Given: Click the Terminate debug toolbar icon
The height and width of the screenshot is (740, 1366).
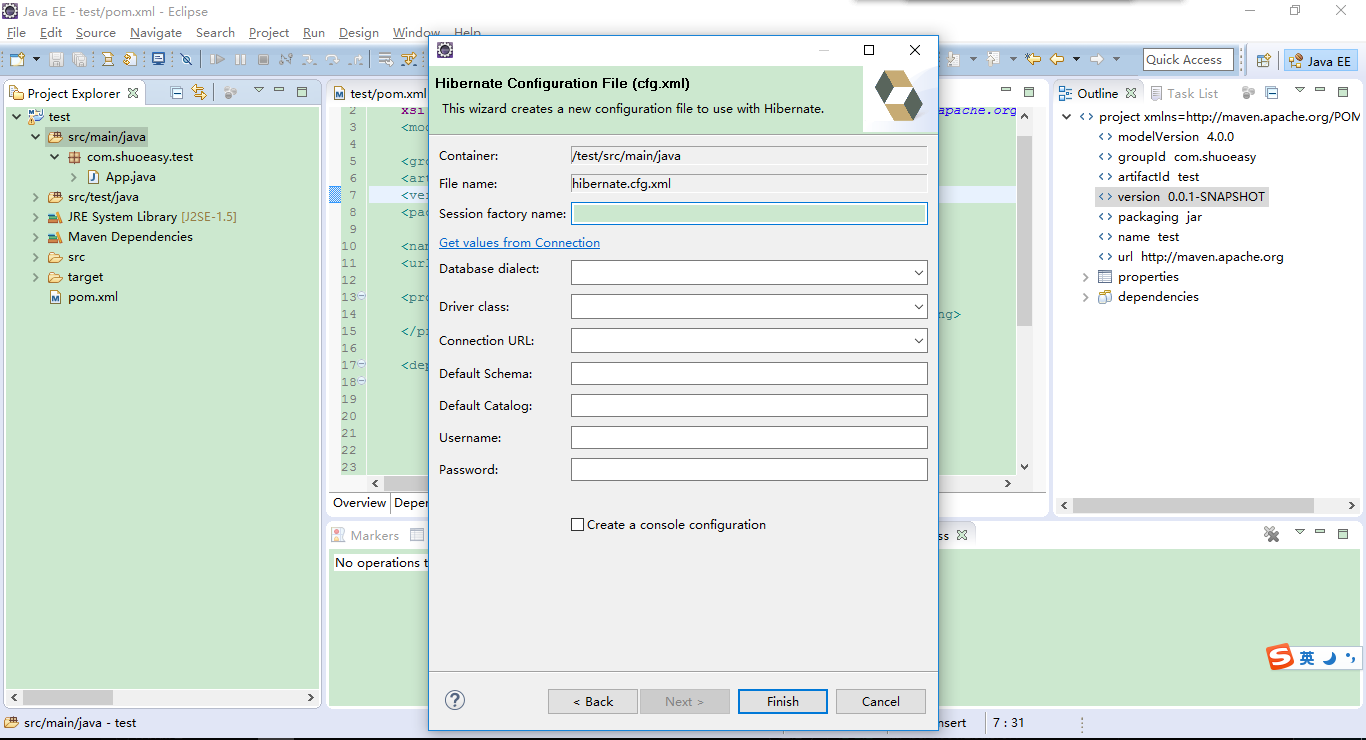Looking at the screenshot, I should [263, 59].
